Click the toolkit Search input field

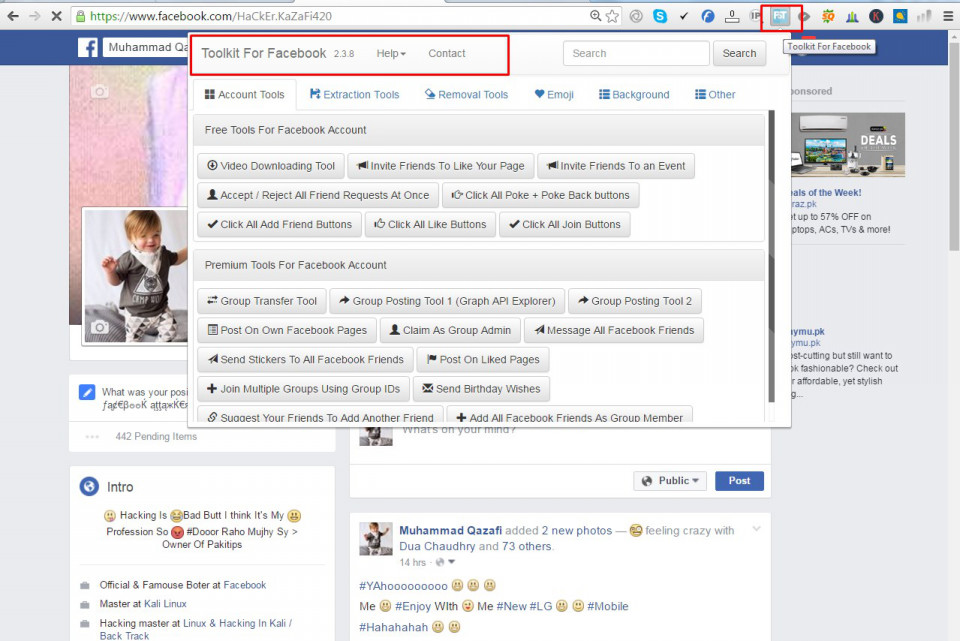[x=636, y=54]
